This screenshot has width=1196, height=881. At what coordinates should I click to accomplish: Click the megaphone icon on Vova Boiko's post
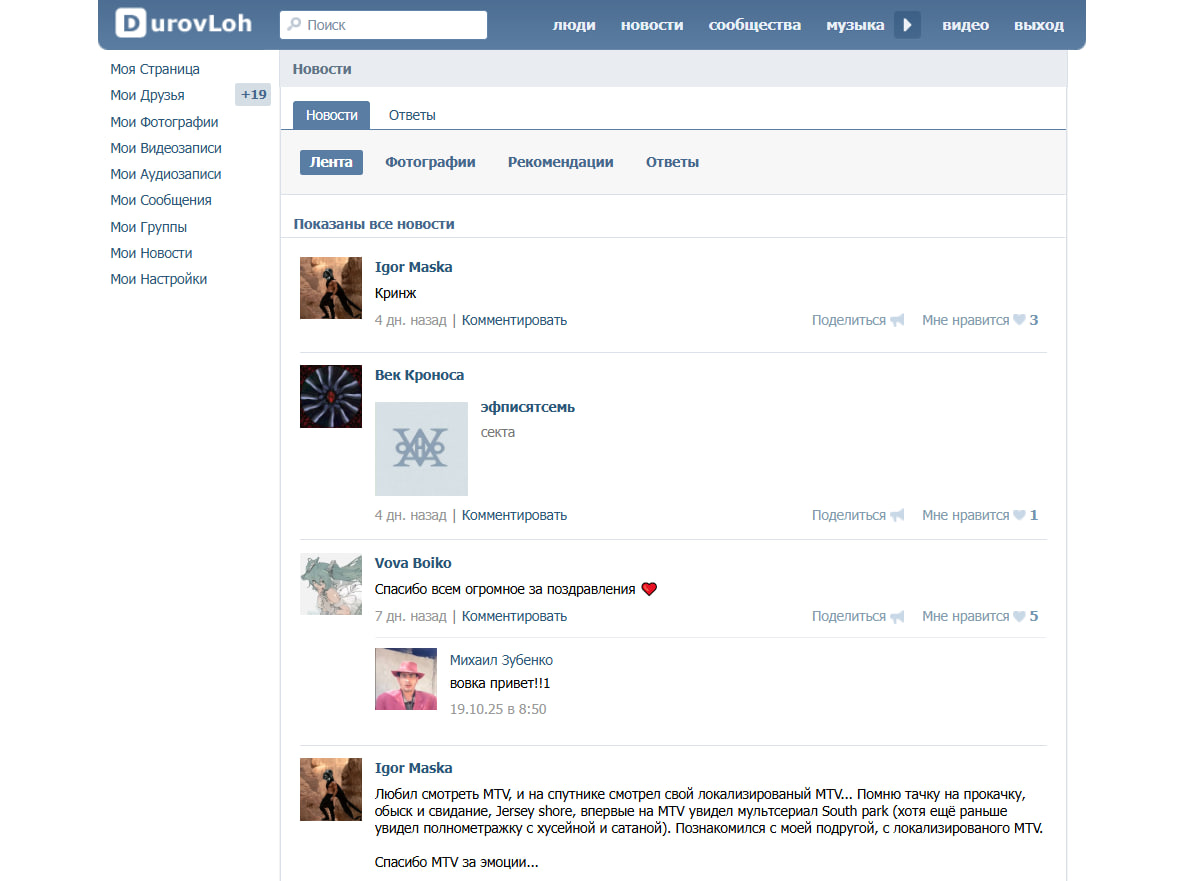[x=897, y=617]
